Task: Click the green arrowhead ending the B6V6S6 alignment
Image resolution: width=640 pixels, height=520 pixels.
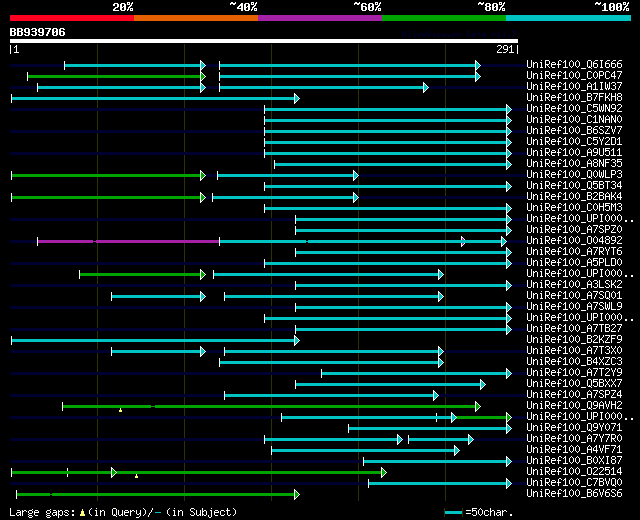Action: click(297, 495)
